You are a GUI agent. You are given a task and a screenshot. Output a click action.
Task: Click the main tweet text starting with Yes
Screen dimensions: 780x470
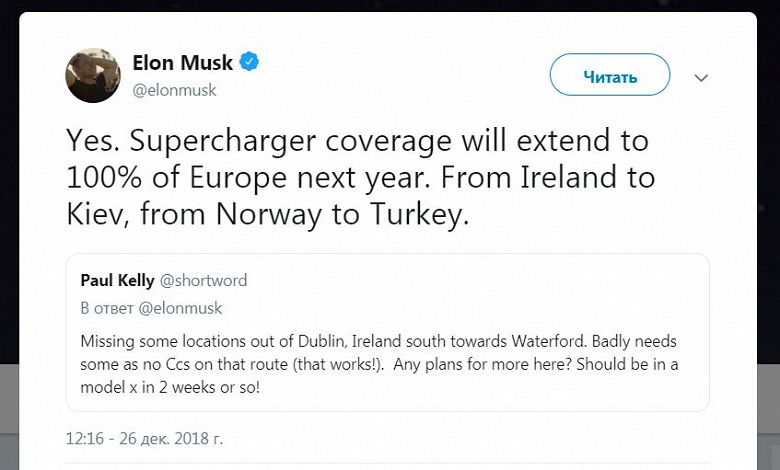click(360, 178)
